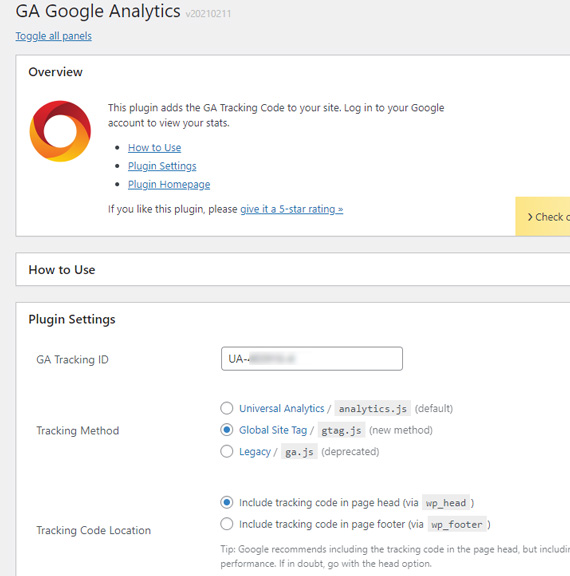This screenshot has width=570, height=576.
Task: Open the Legacy tracking link
Action: pos(255,451)
